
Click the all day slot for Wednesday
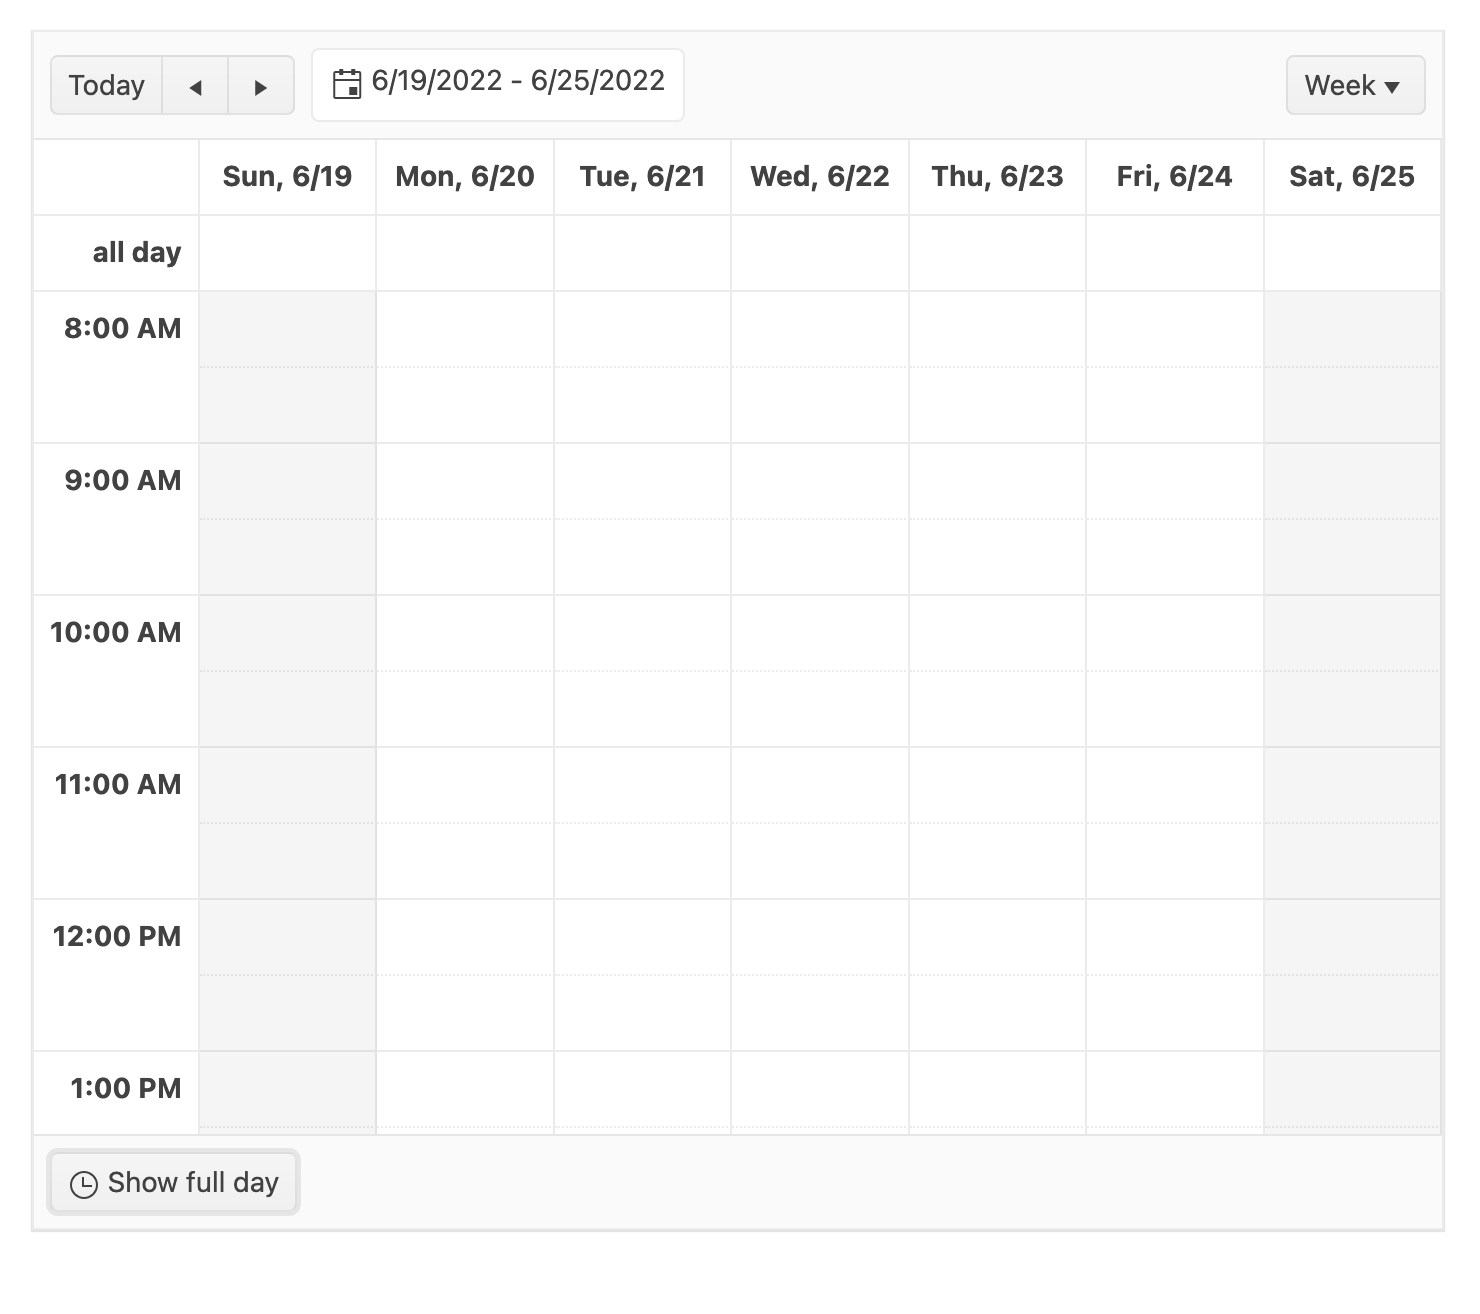pos(820,253)
